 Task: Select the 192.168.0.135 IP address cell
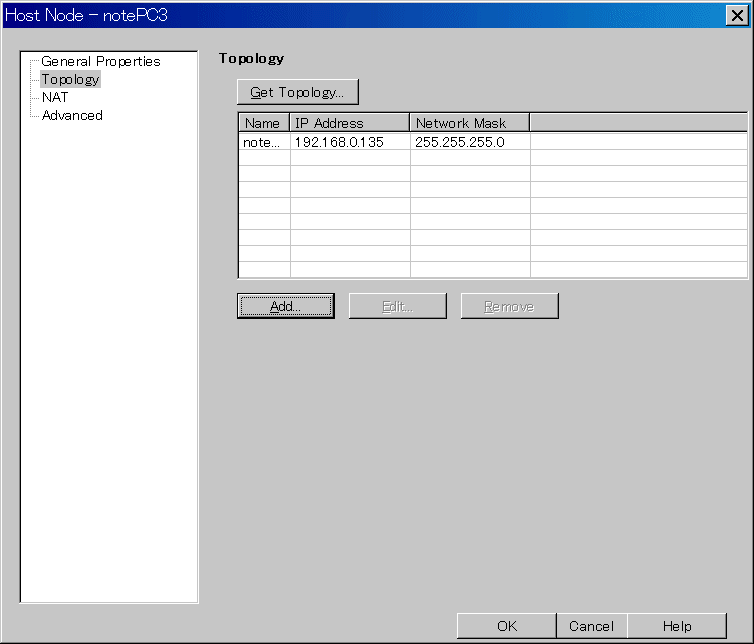tap(349, 142)
